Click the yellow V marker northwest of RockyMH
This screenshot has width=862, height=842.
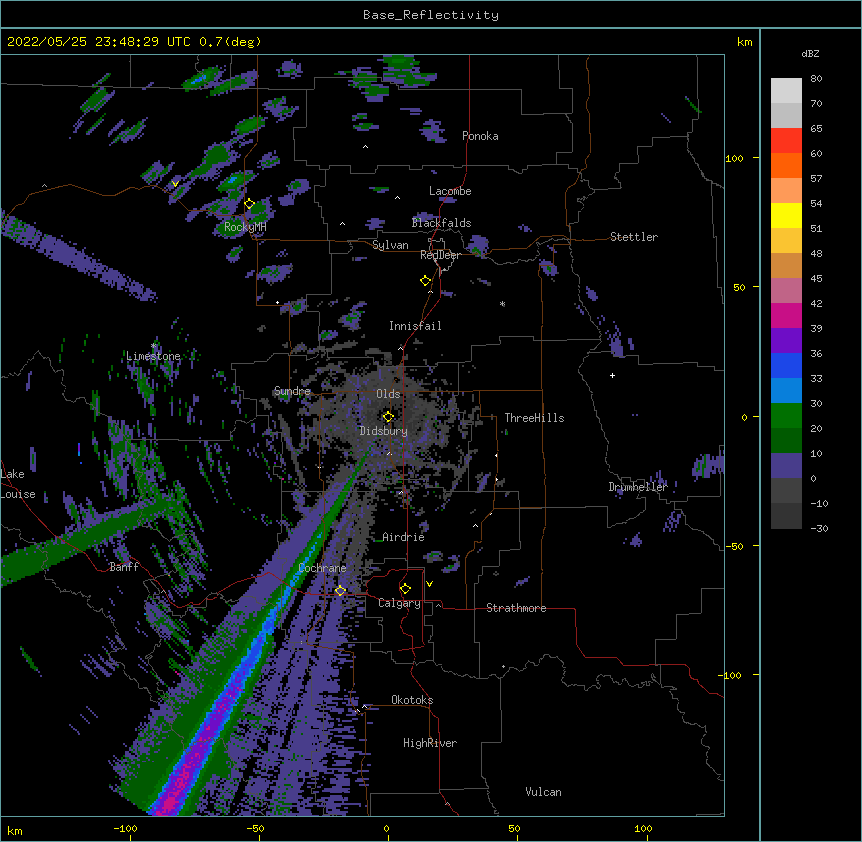coord(175,184)
